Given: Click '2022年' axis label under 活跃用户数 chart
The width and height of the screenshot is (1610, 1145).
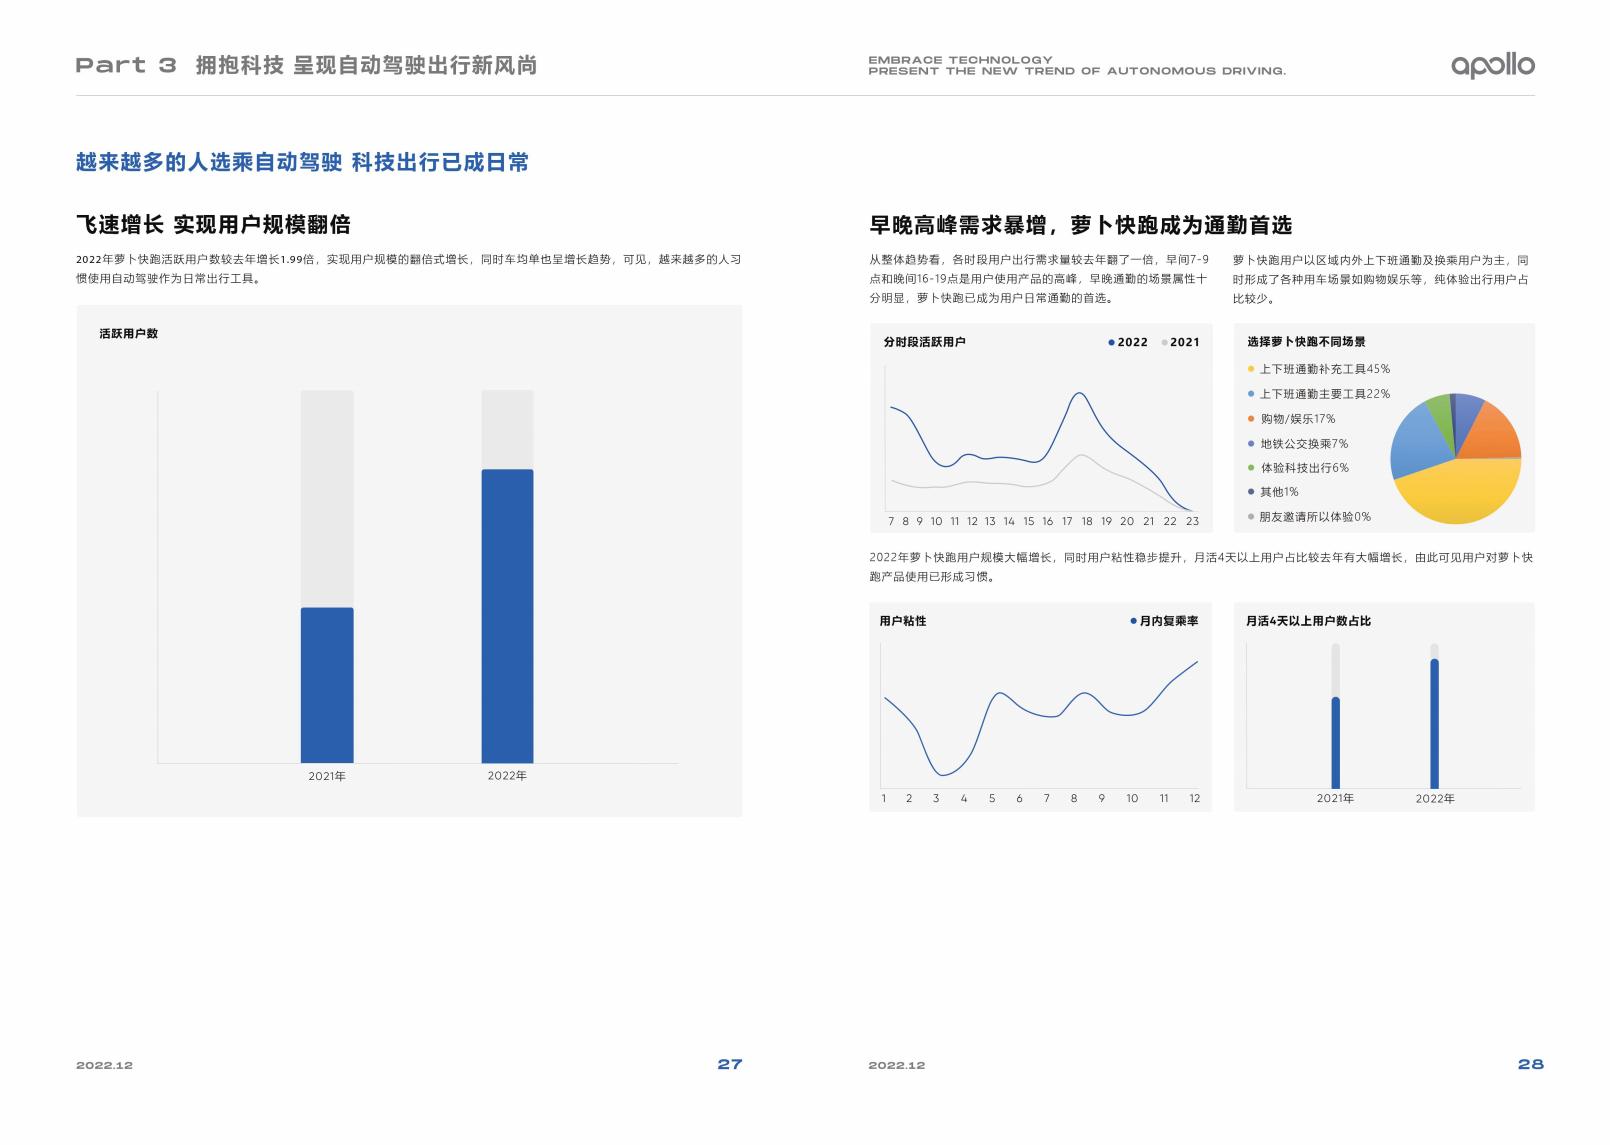Looking at the screenshot, I should point(507,776).
